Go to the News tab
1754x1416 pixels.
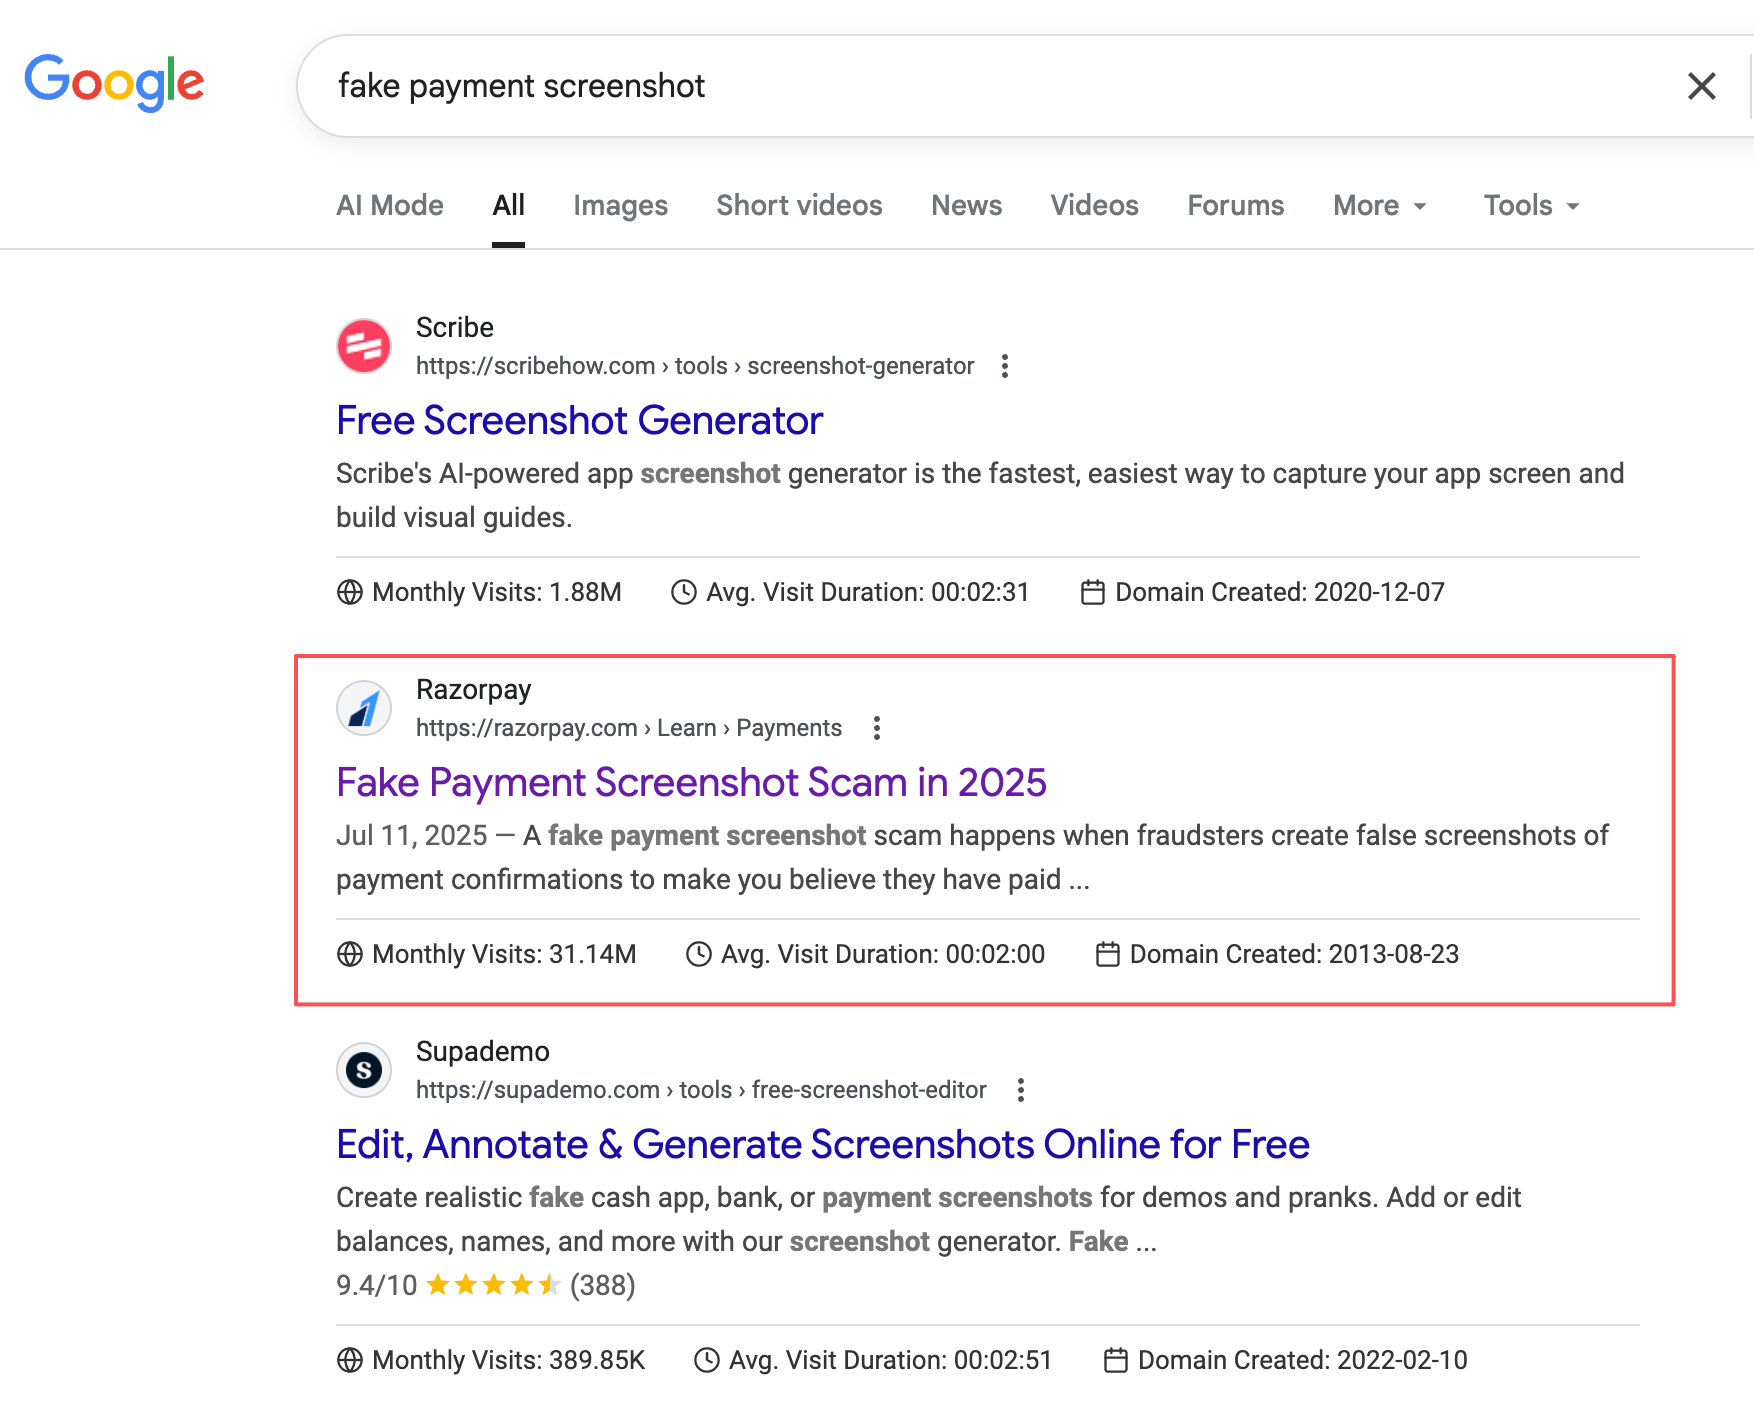coord(966,205)
